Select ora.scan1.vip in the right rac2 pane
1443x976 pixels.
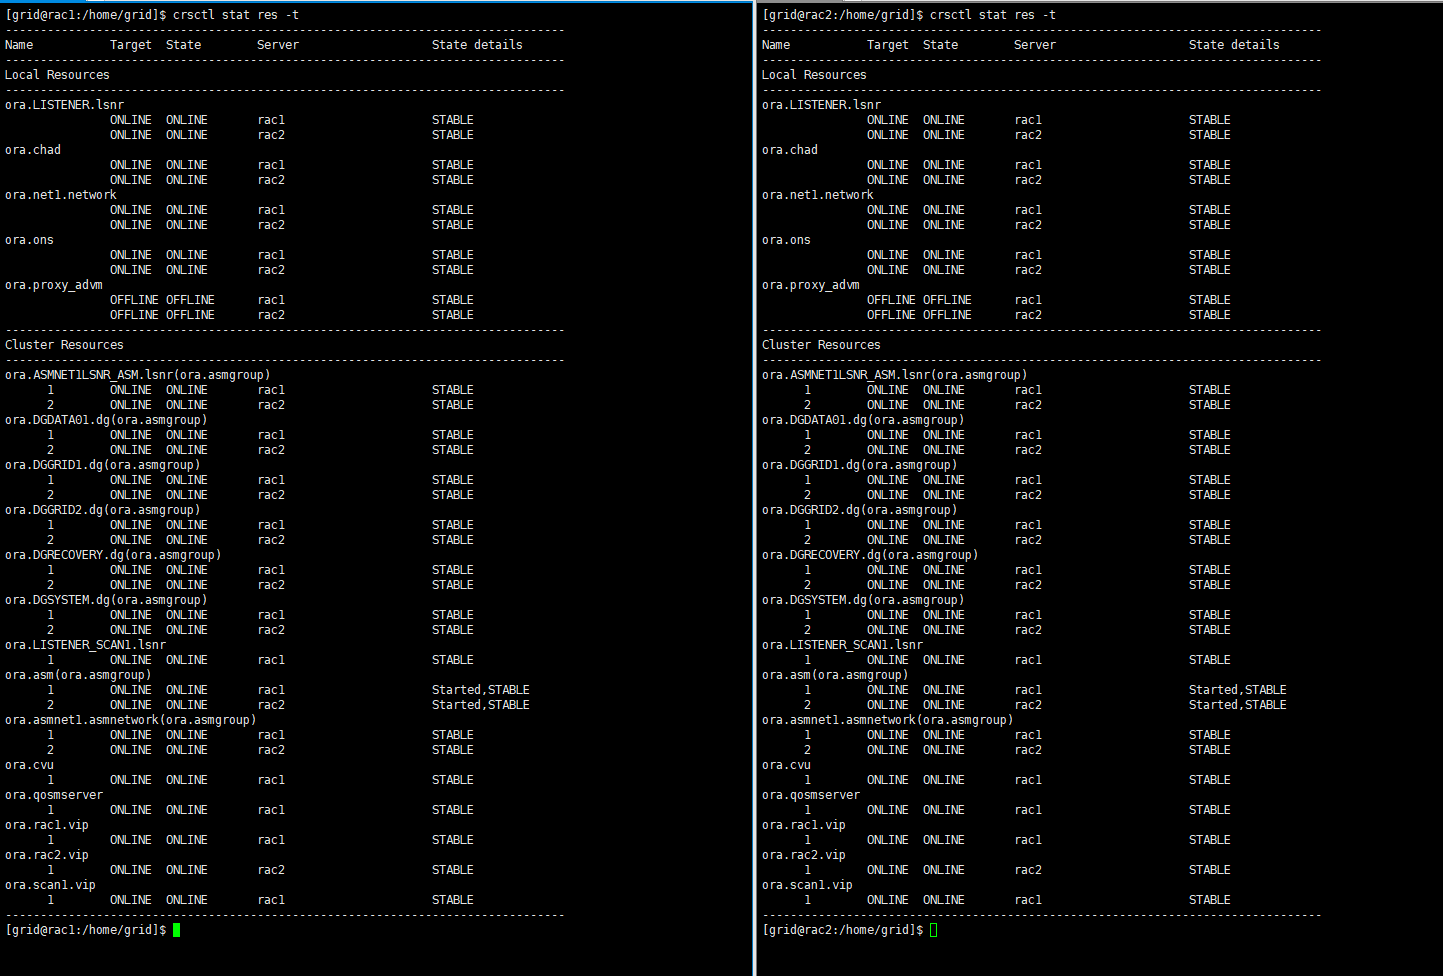tap(807, 885)
